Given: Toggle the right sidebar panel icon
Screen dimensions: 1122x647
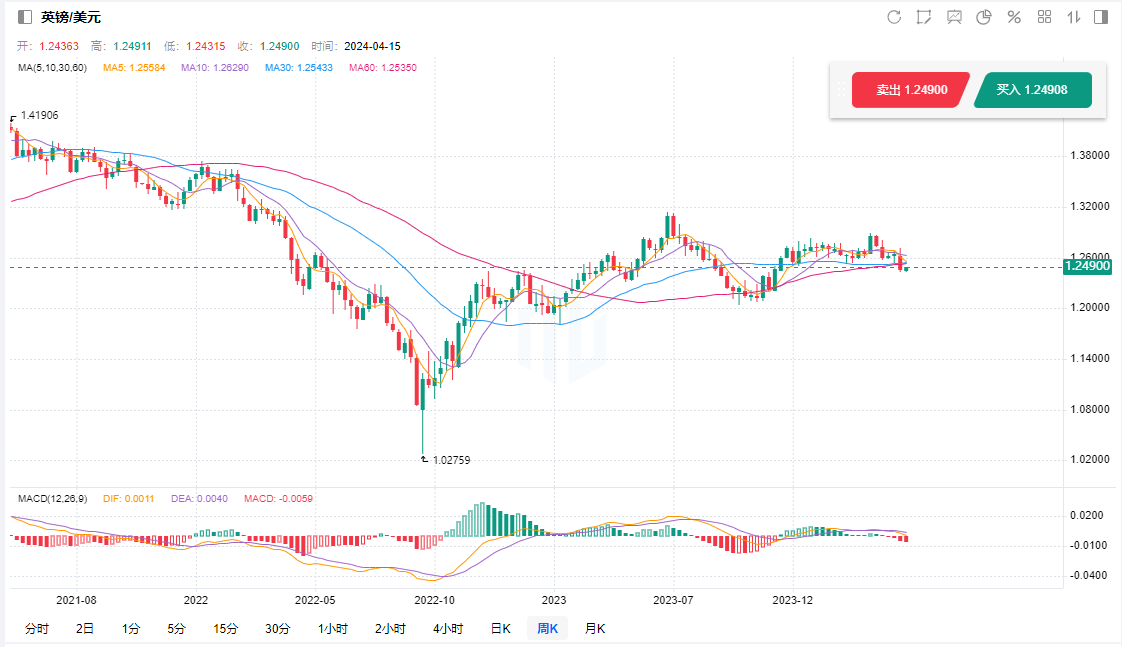Looking at the screenshot, I should tap(1101, 17).
